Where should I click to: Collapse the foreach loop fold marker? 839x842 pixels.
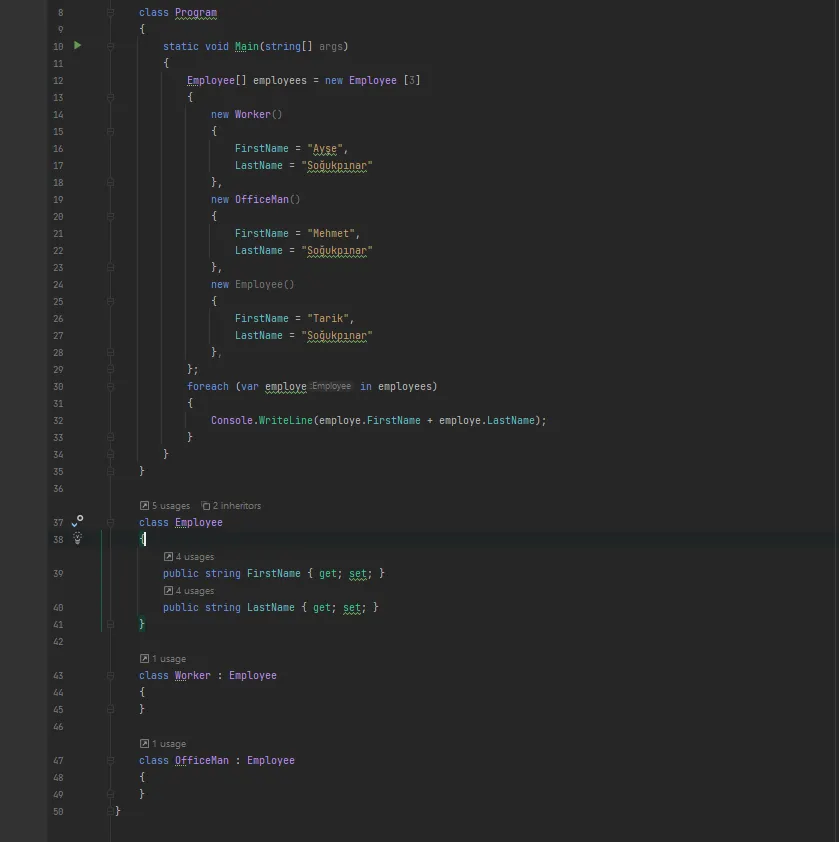[110, 386]
